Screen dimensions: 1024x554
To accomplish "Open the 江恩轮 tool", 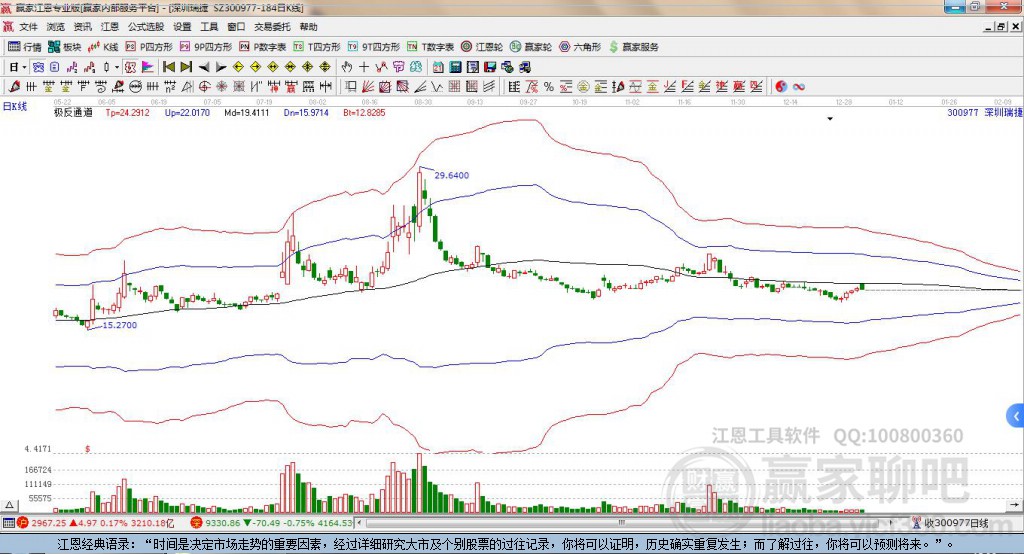I will pyautogui.click(x=482, y=47).
